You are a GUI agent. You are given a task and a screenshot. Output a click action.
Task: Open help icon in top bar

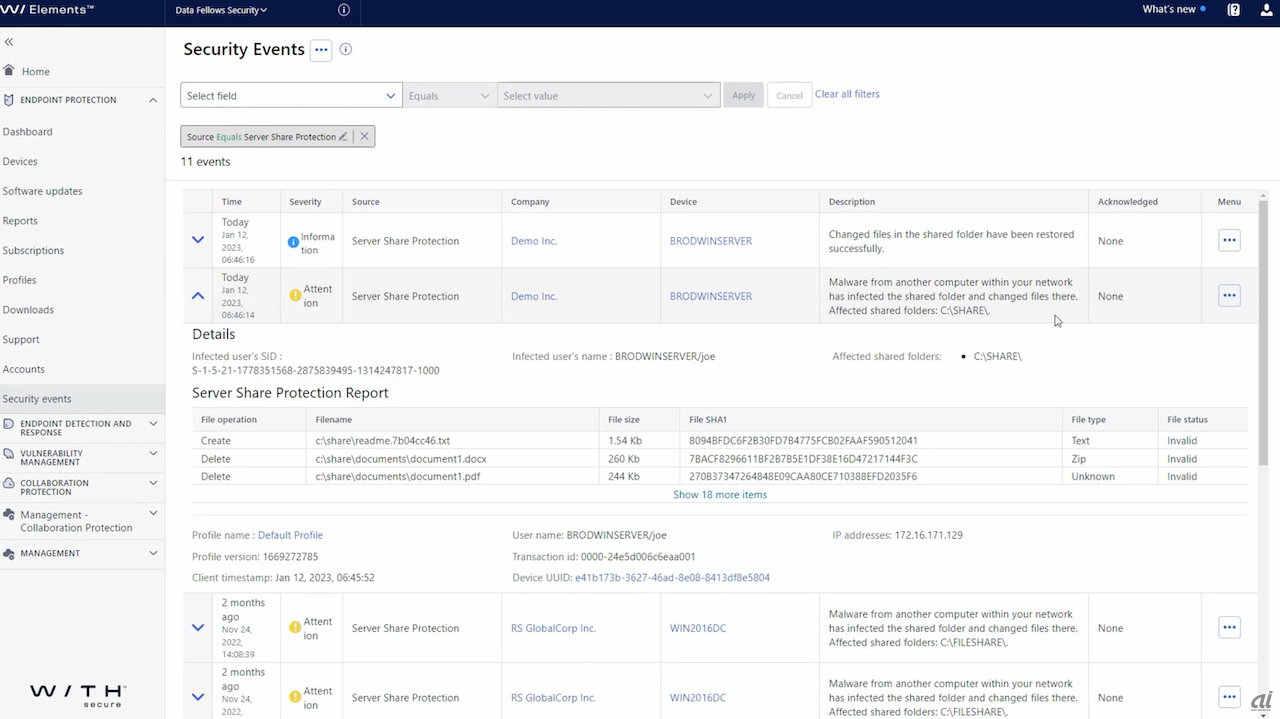click(1234, 10)
